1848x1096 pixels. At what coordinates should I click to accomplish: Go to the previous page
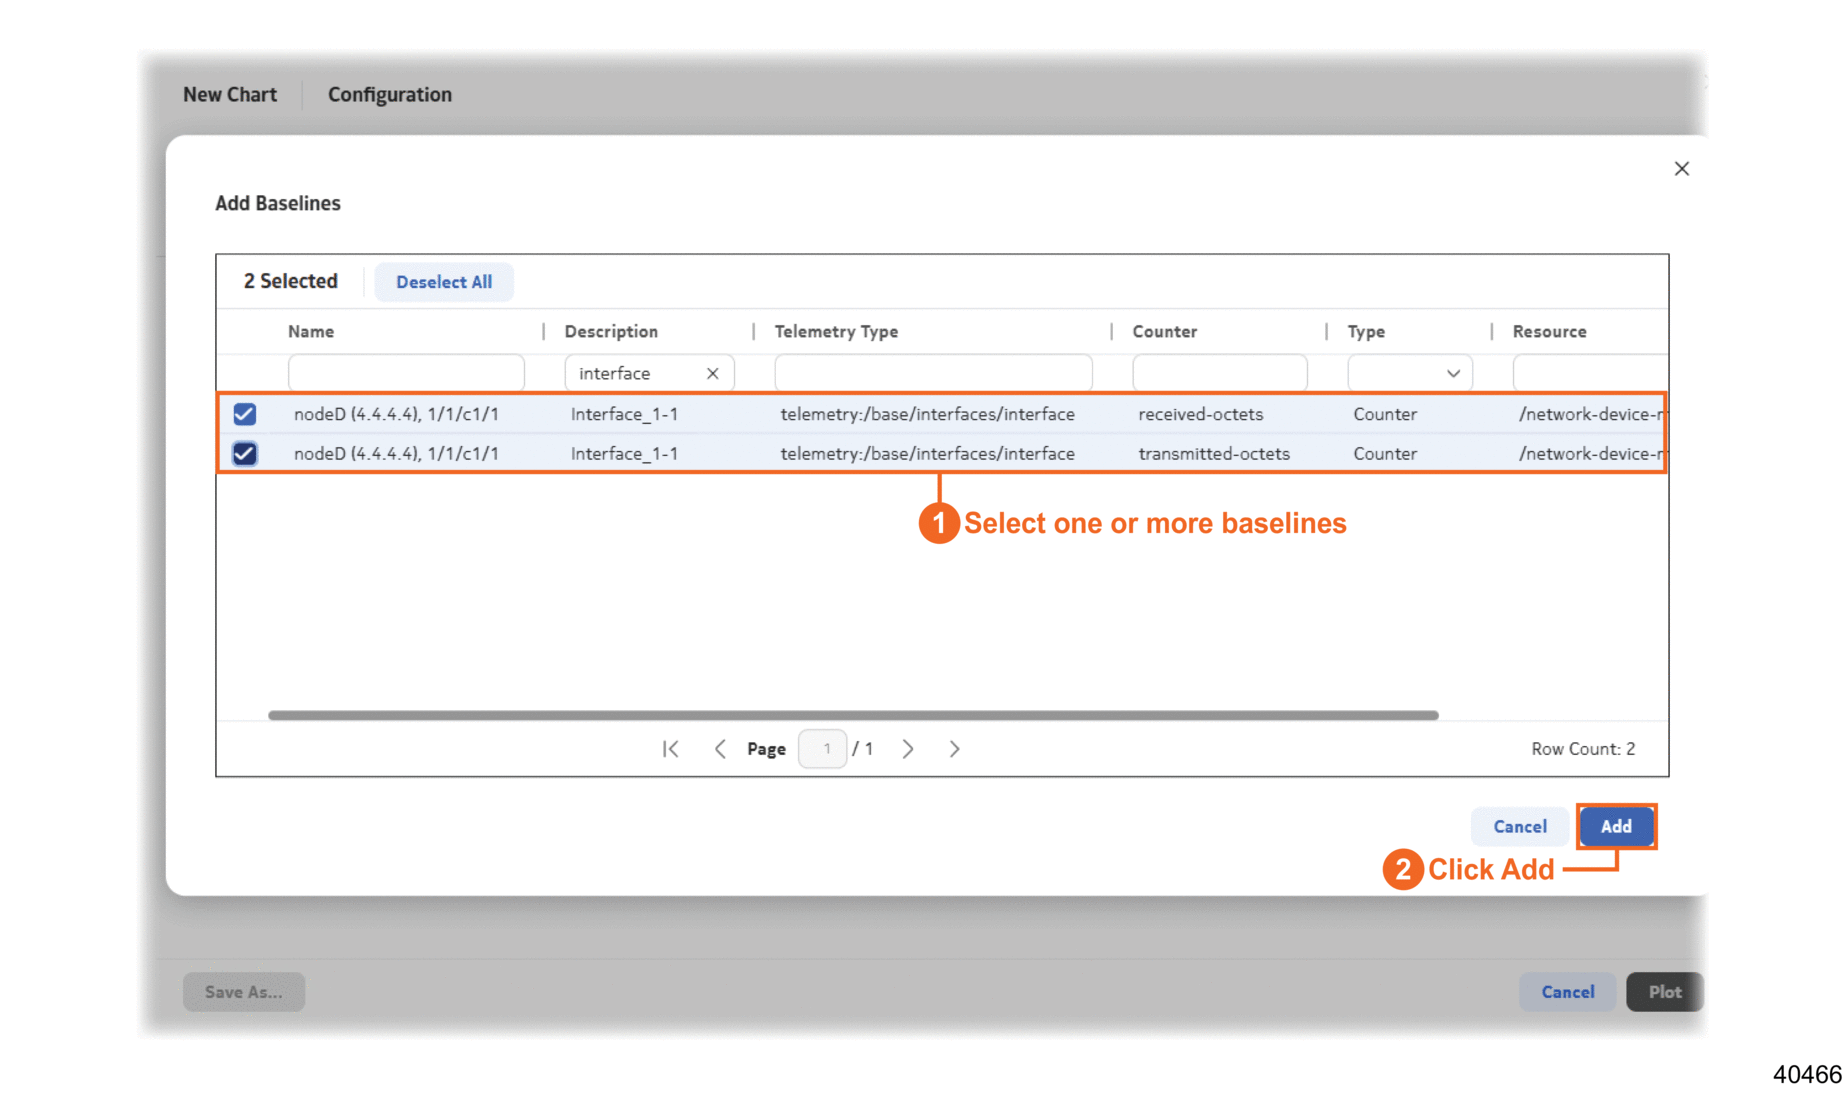(x=719, y=749)
